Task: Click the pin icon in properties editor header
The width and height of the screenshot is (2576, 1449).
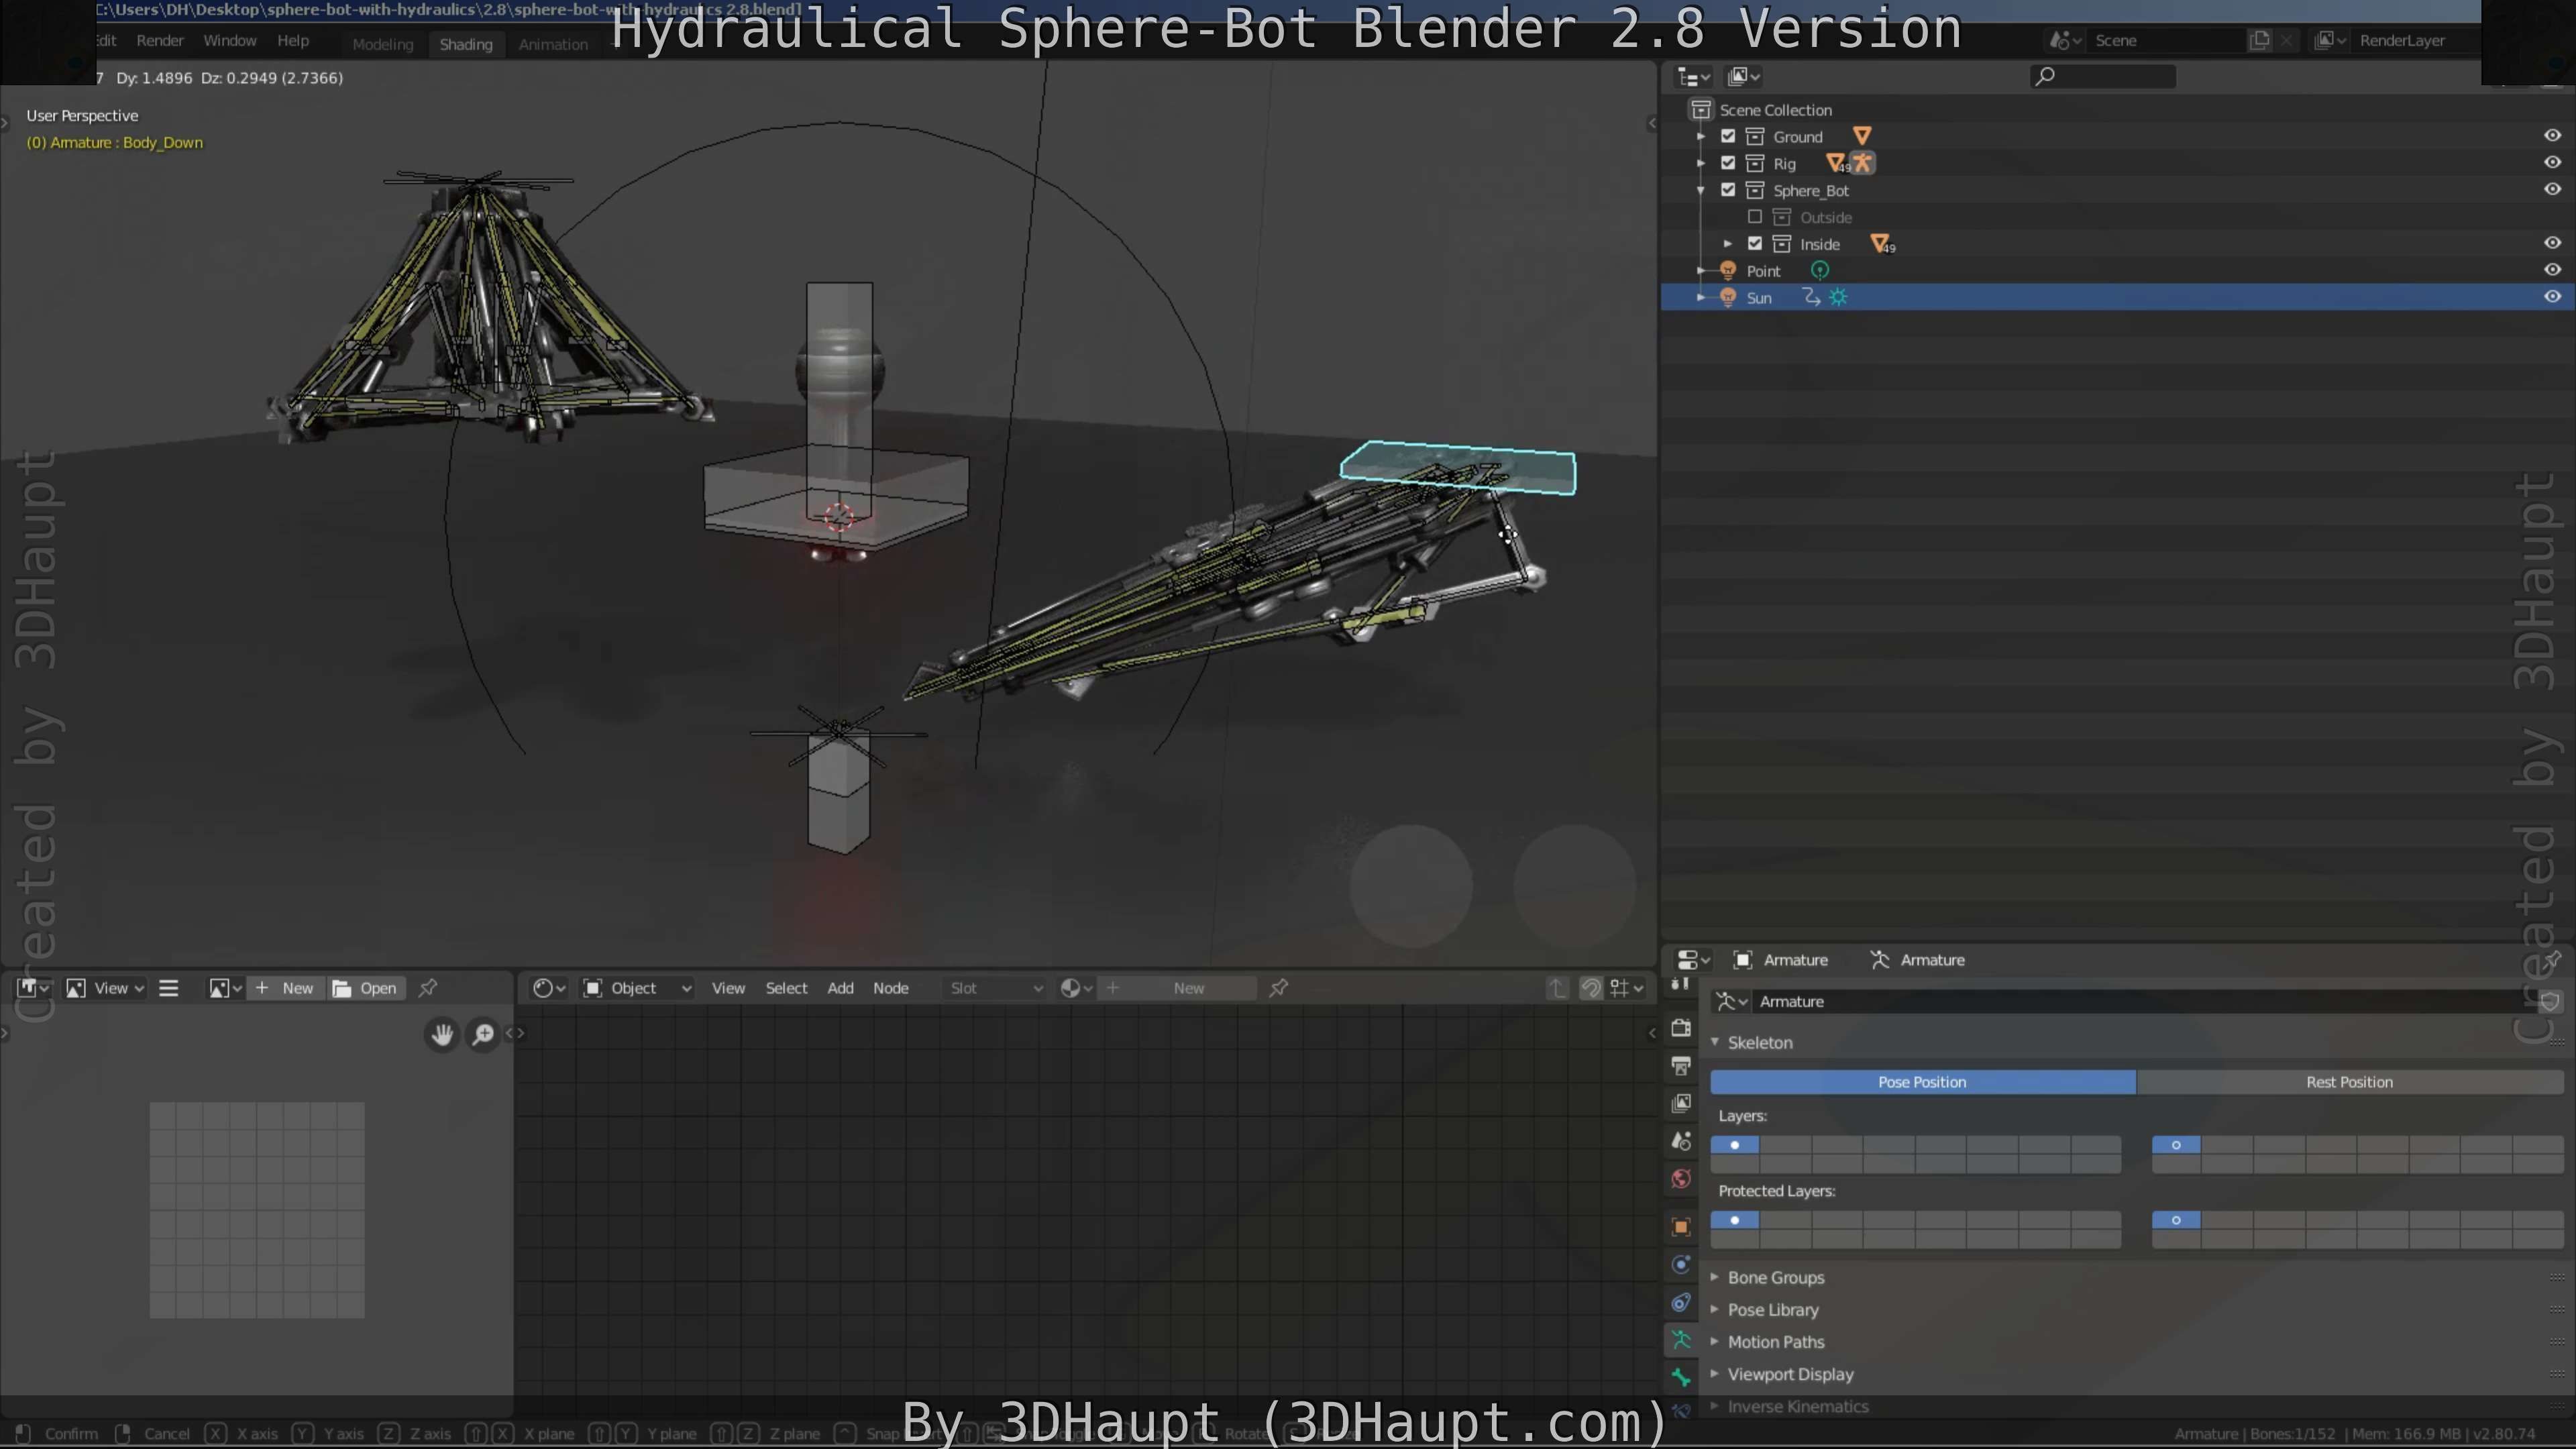Action: tap(2553, 960)
